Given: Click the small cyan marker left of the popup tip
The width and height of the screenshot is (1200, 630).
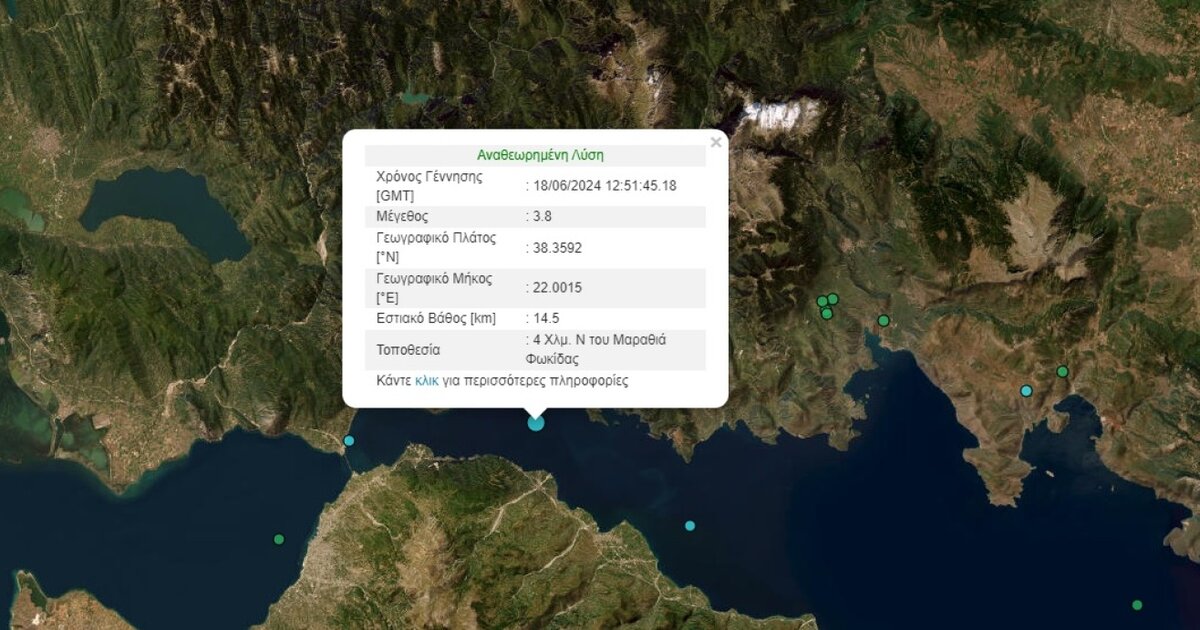Looking at the screenshot, I should (349, 440).
